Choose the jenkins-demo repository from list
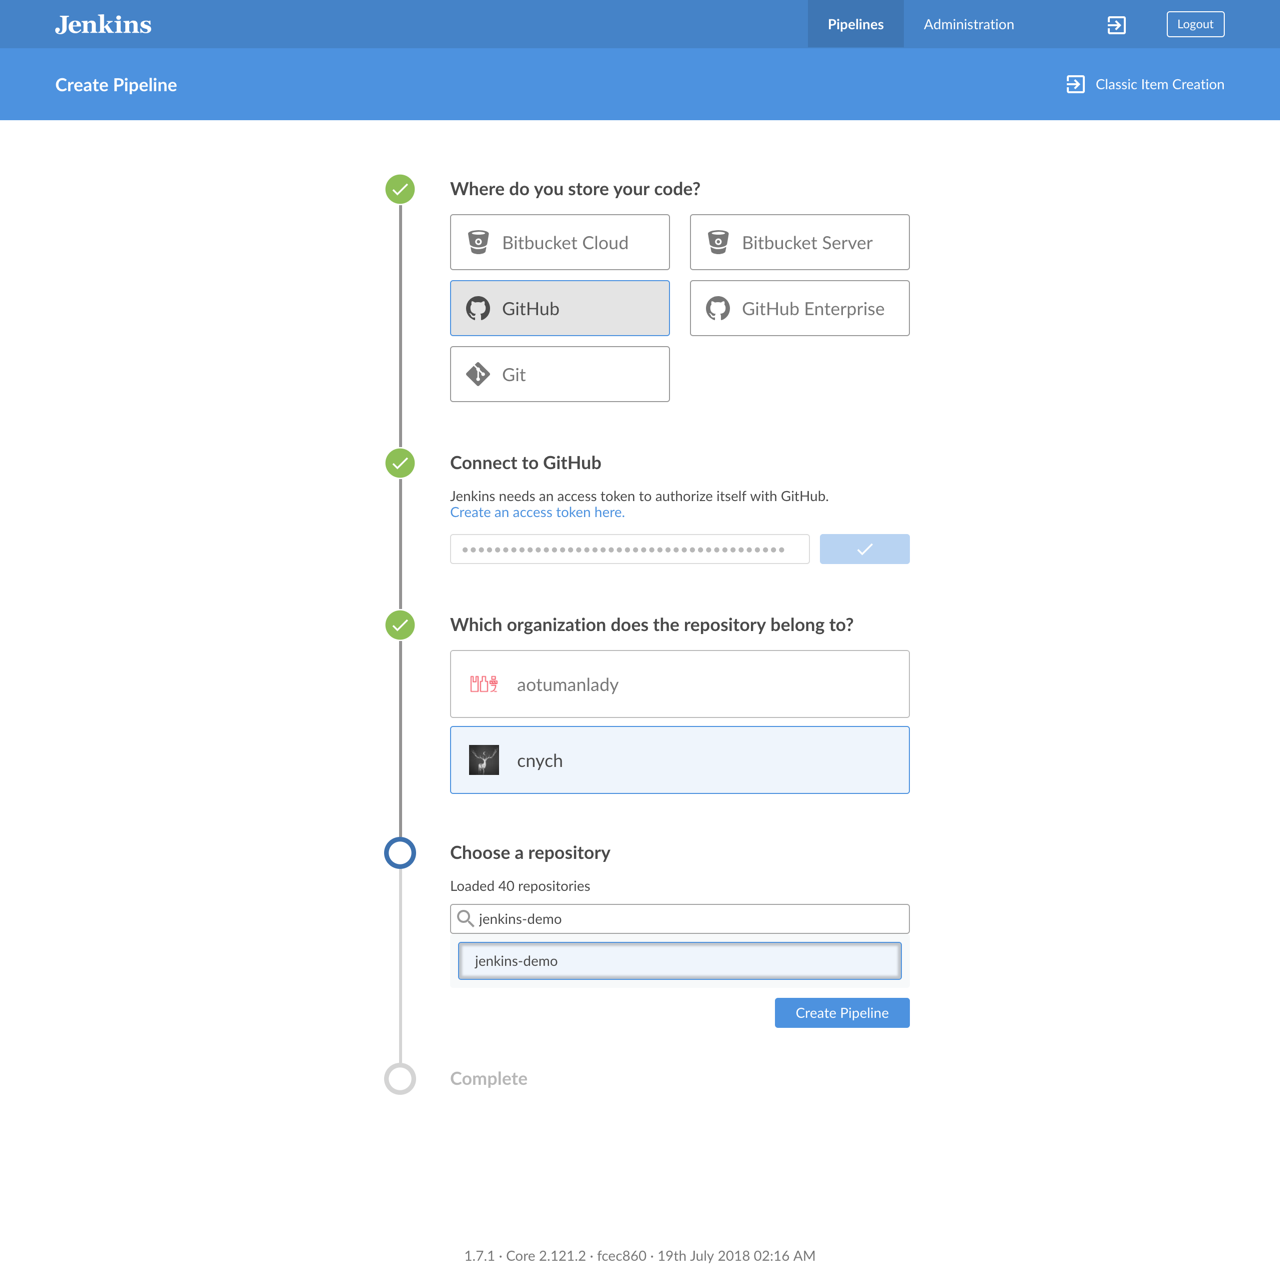The width and height of the screenshot is (1280, 1288). (680, 961)
